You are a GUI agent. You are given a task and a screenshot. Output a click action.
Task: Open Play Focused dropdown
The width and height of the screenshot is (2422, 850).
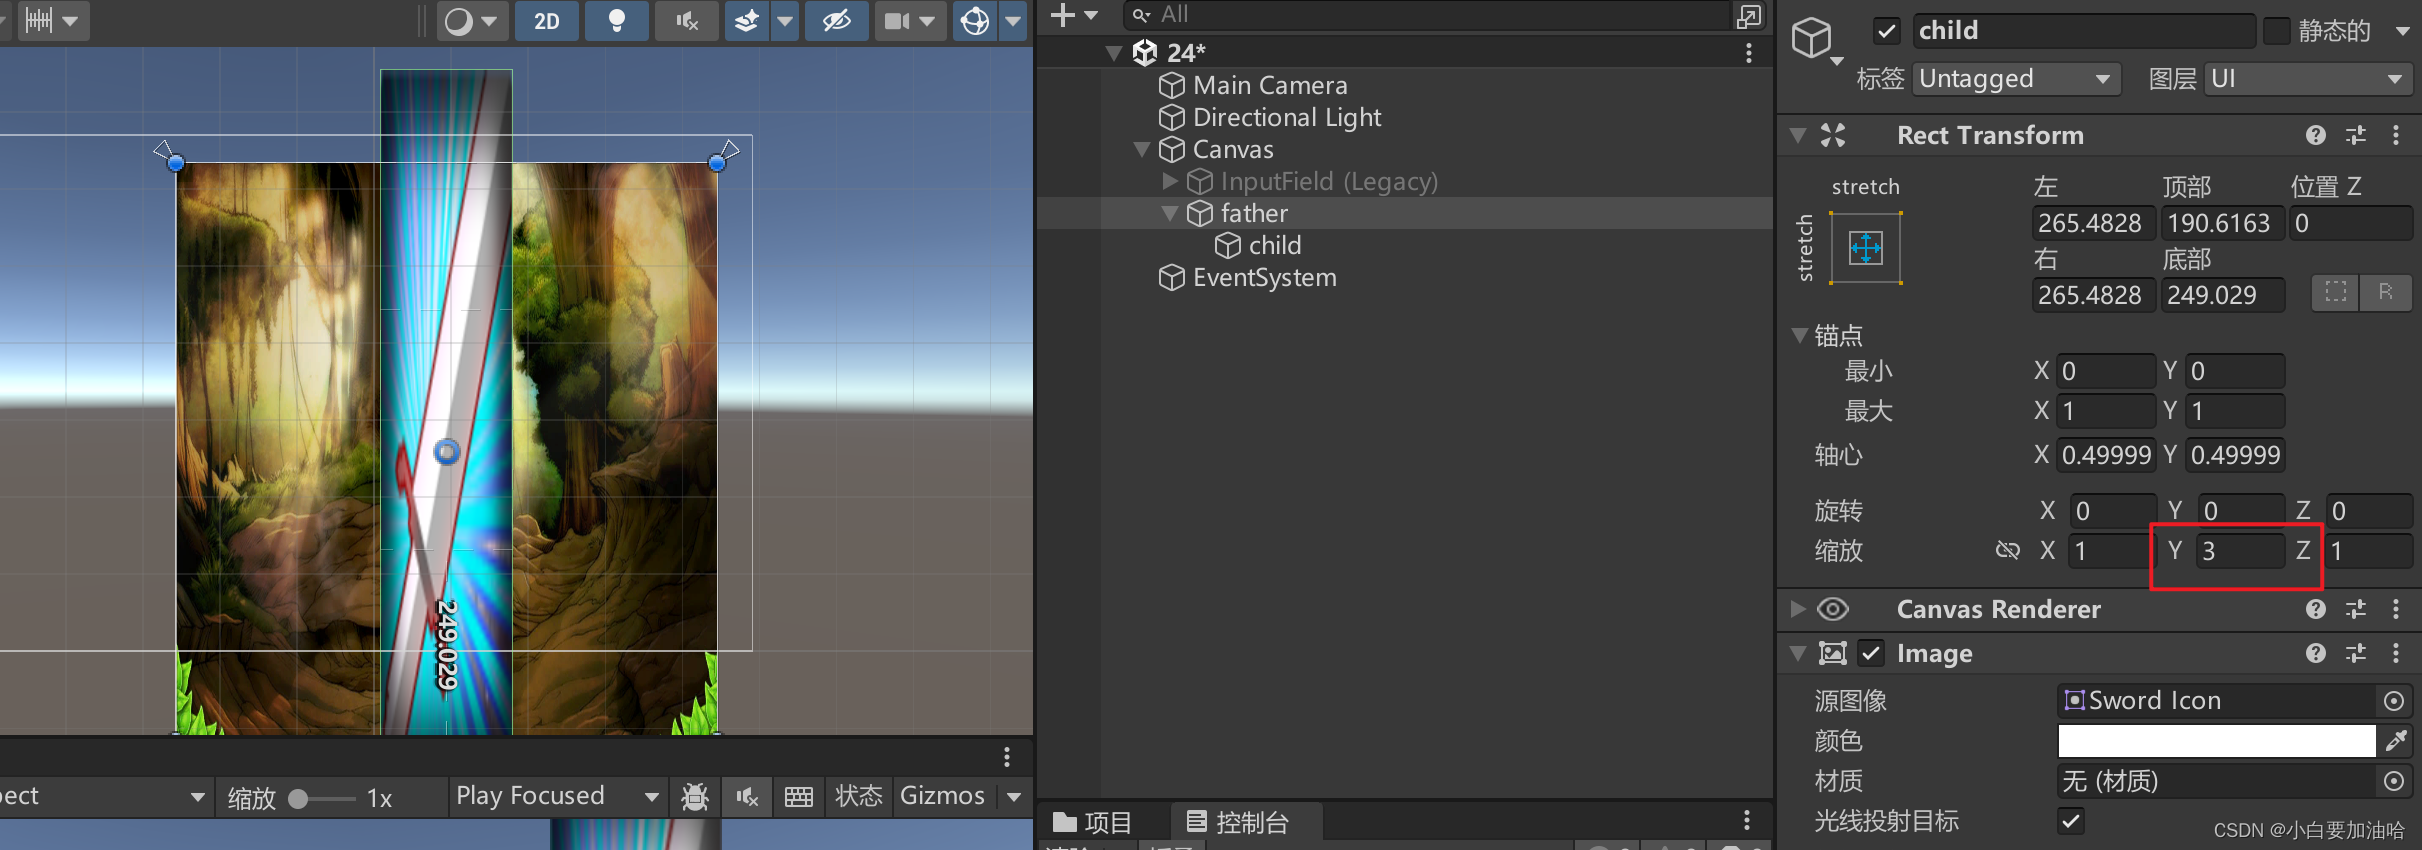pos(557,797)
